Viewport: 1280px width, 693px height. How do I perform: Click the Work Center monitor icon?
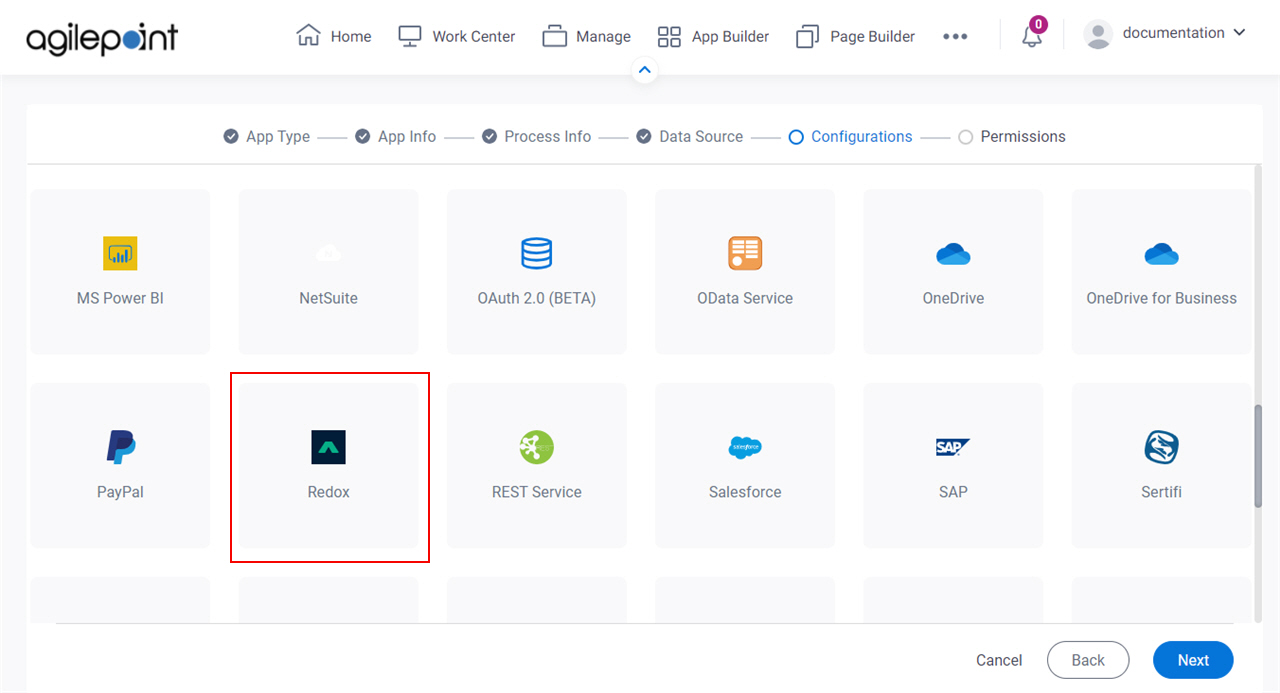click(409, 36)
